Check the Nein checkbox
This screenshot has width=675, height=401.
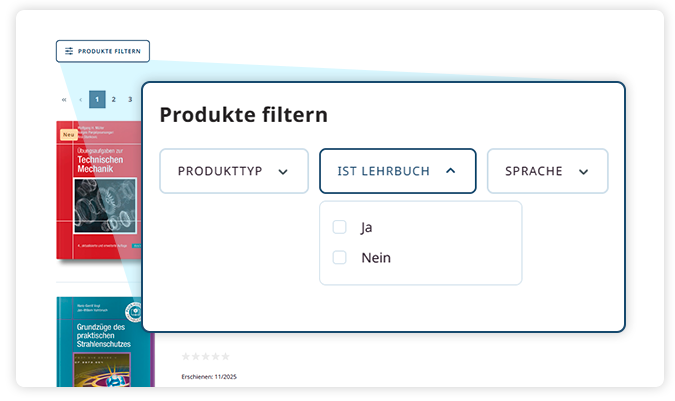coord(339,258)
